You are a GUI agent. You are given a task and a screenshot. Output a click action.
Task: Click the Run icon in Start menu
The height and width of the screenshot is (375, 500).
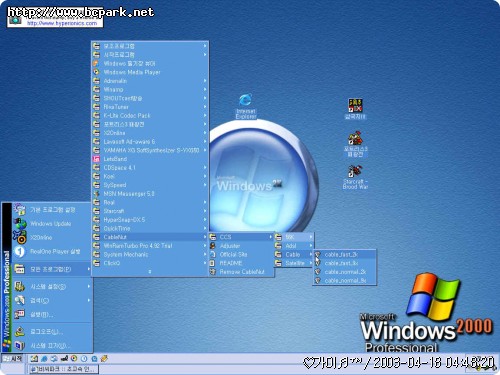[x=20, y=314]
